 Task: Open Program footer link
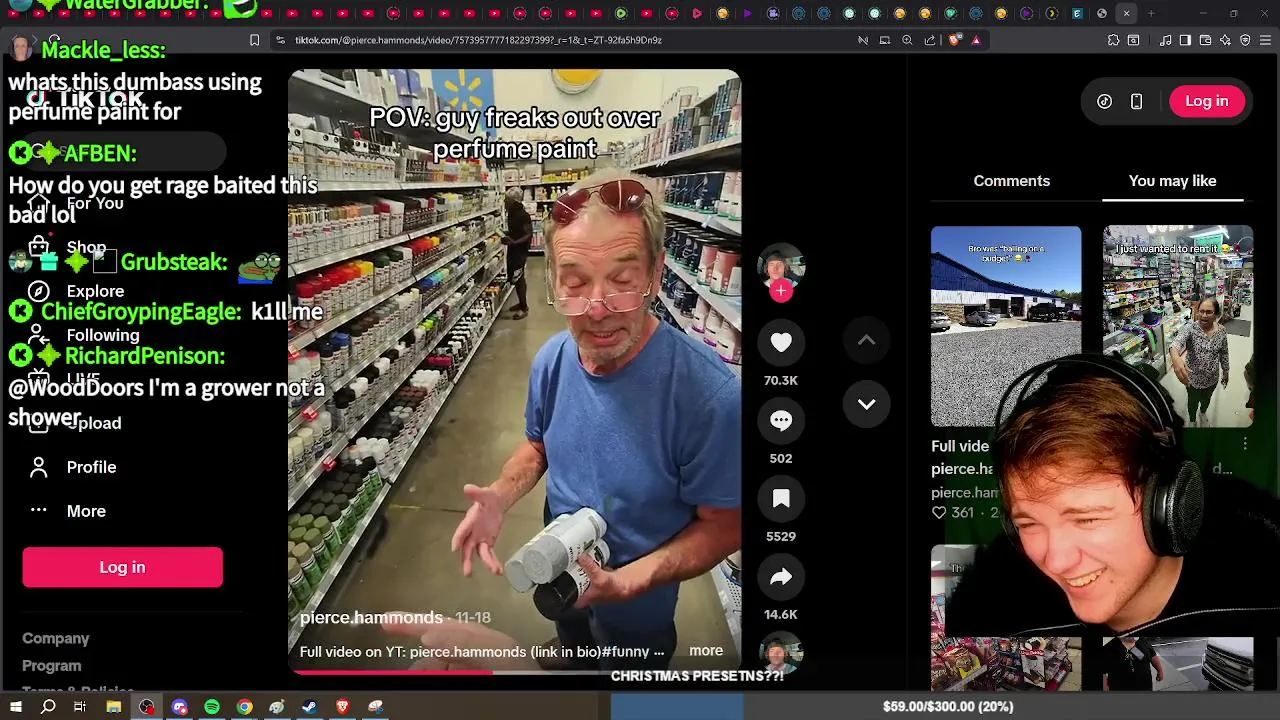[52, 666]
